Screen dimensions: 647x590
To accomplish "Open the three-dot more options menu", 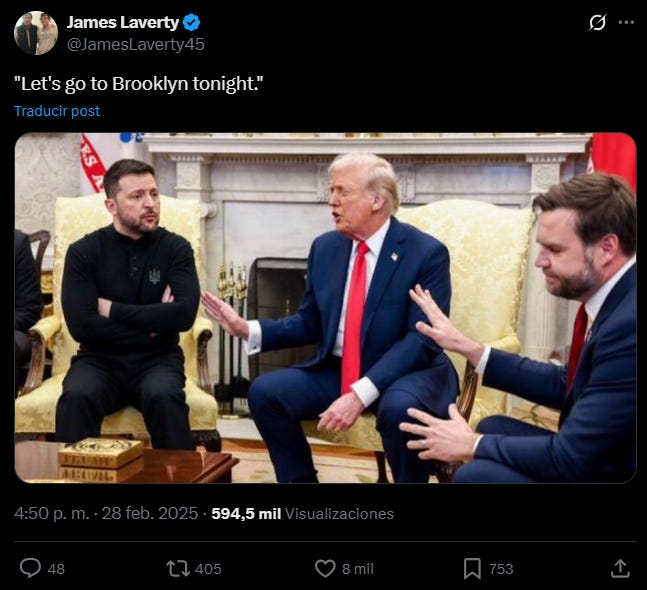I will click(626, 22).
